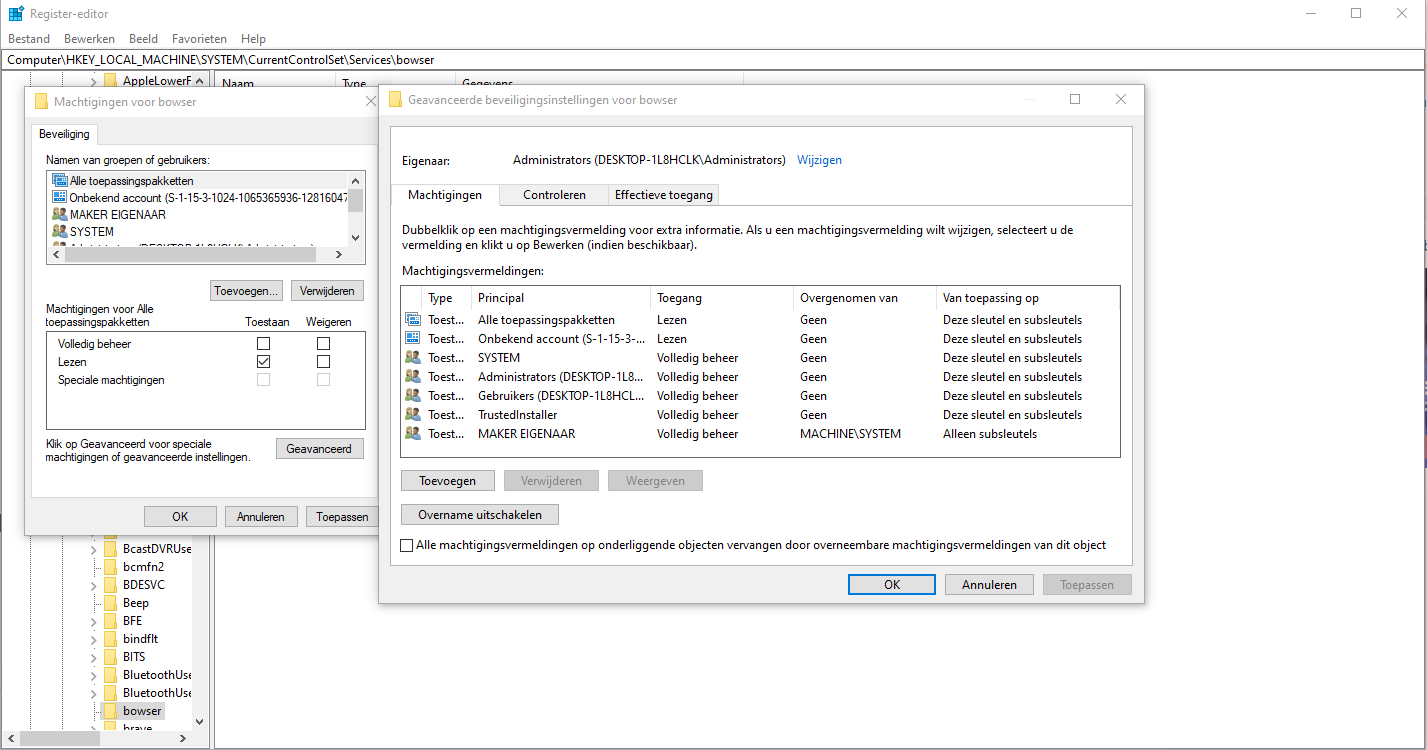Click the vertical scrollbar of group names list
The image size is (1427, 750).
click(356, 209)
